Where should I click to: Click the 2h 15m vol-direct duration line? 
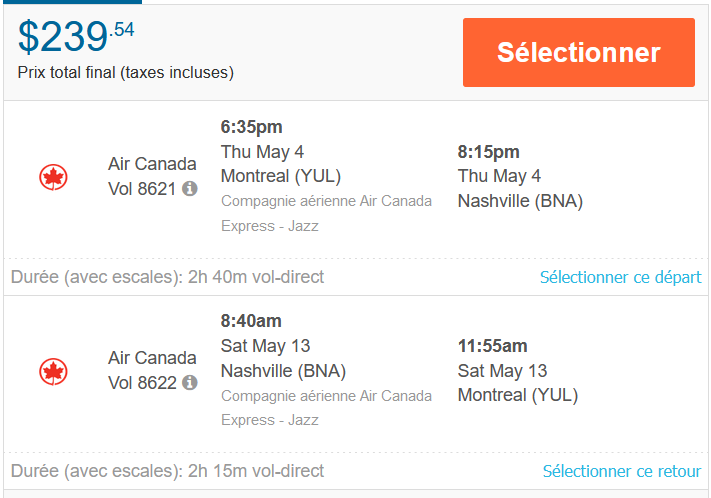click(167, 471)
